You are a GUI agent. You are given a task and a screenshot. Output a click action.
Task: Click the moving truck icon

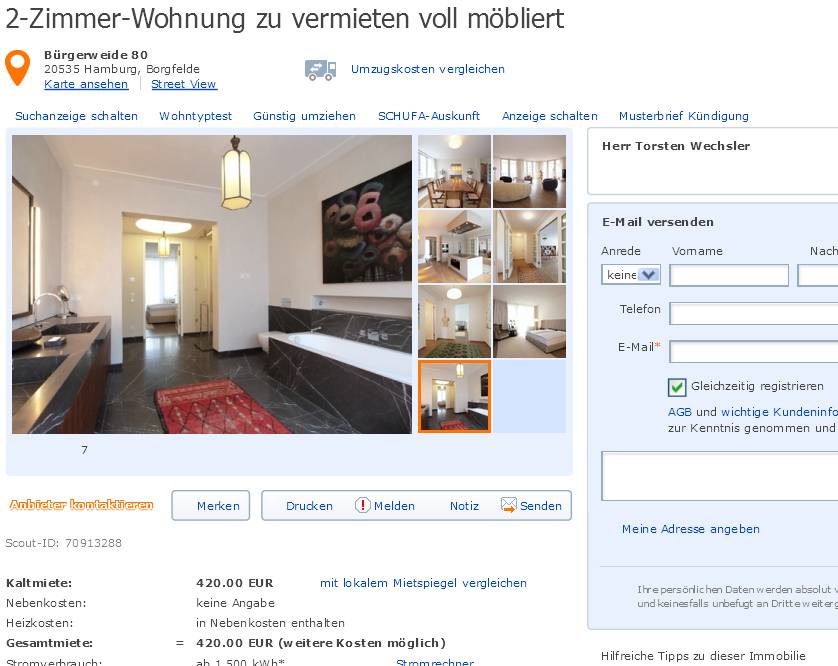pos(321,70)
